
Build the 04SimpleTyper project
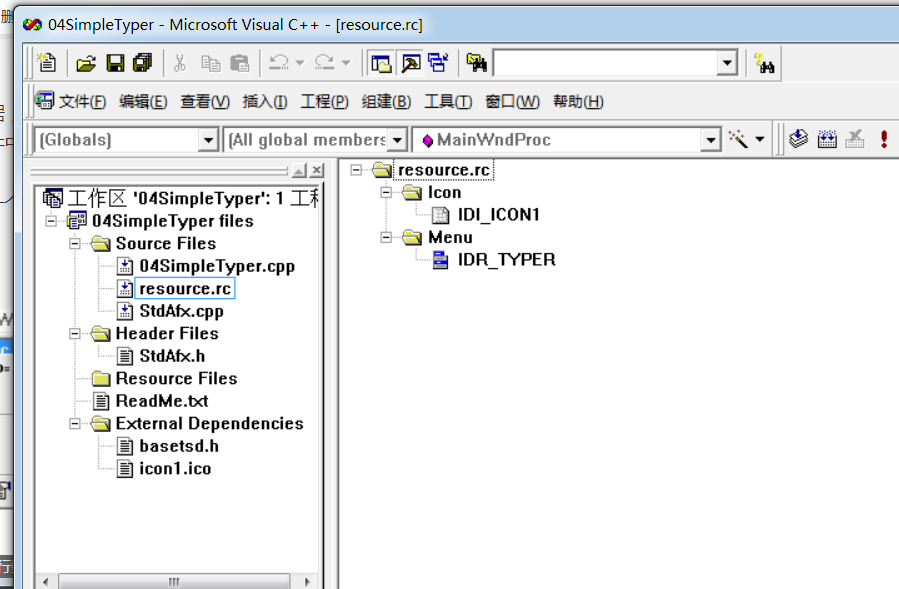tap(826, 138)
